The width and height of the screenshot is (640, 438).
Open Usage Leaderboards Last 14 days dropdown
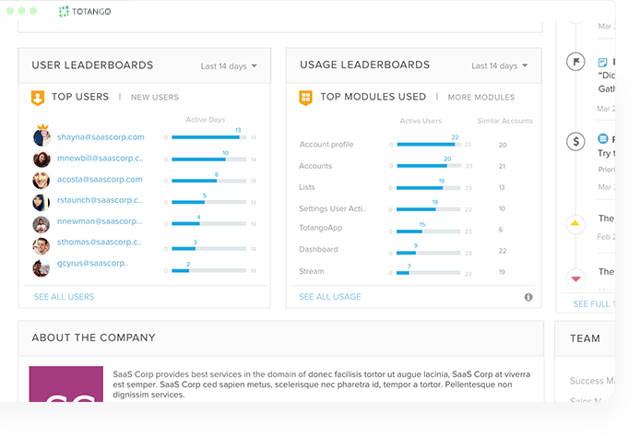[x=499, y=66]
